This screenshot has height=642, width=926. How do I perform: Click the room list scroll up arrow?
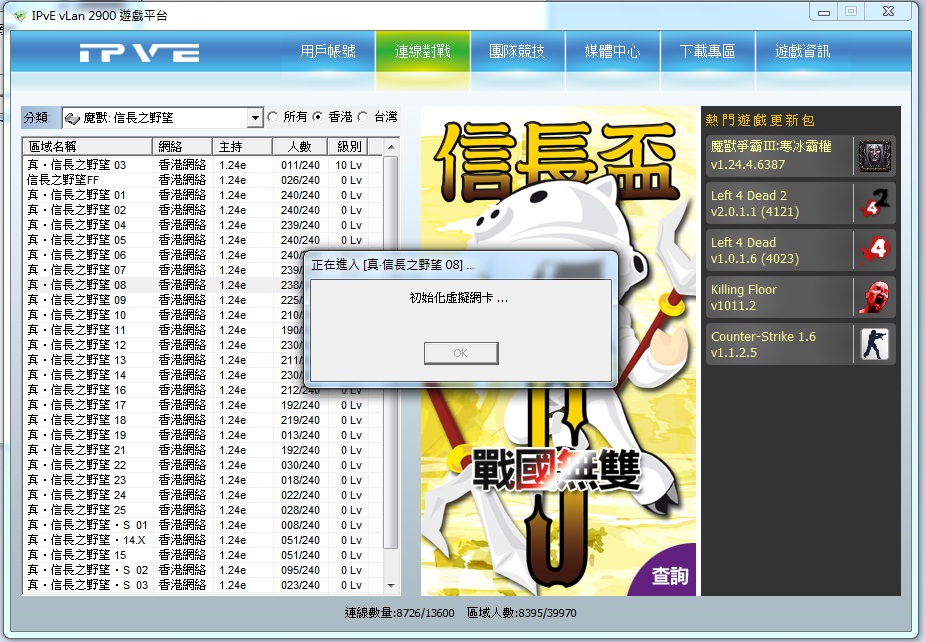click(x=390, y=146)
